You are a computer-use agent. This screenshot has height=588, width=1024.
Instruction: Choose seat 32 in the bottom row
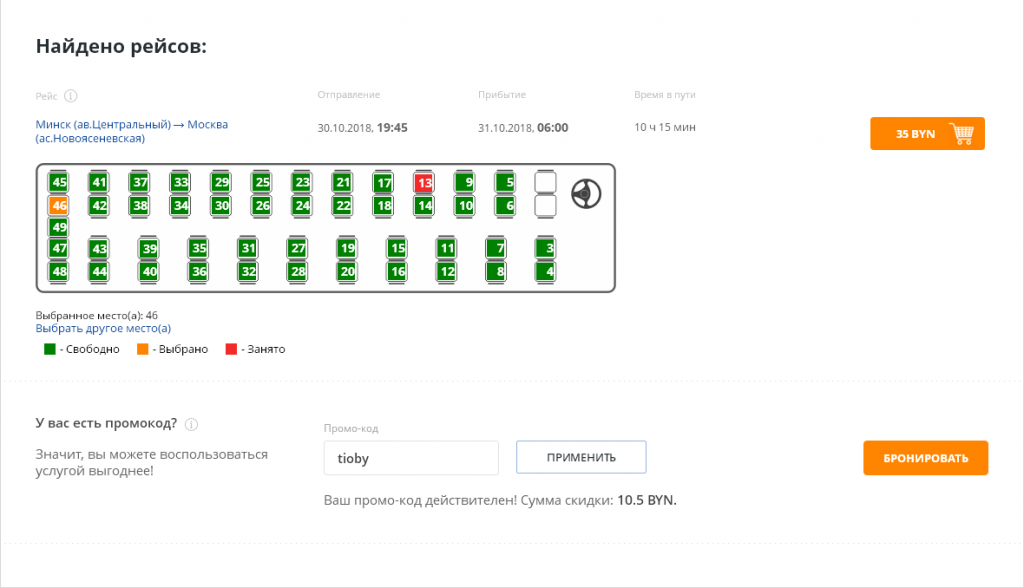click(x=248, y=271)
